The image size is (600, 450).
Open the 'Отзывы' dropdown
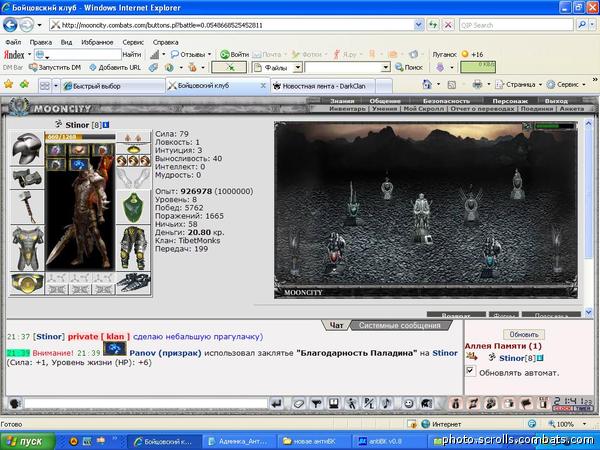[x=209, y=55]
